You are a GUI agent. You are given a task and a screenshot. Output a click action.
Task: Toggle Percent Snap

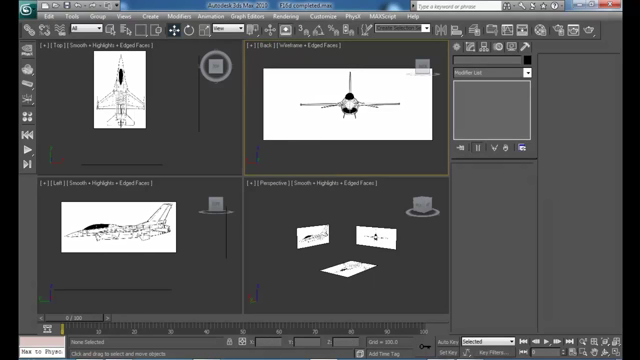click(333, 30)
